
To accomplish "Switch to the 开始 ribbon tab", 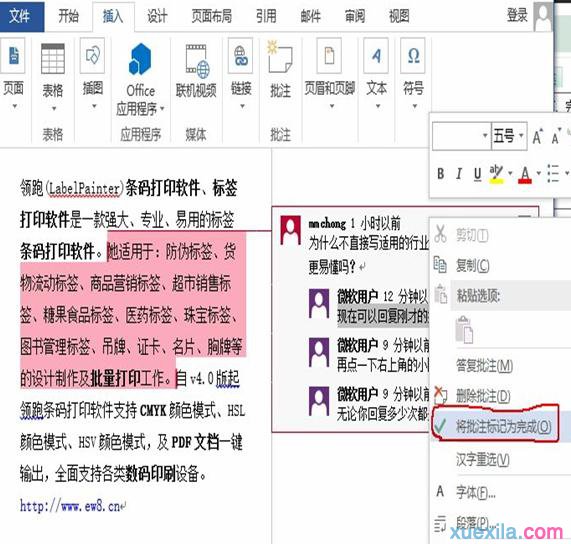I will pyautogui.click(x=68, y=16).
